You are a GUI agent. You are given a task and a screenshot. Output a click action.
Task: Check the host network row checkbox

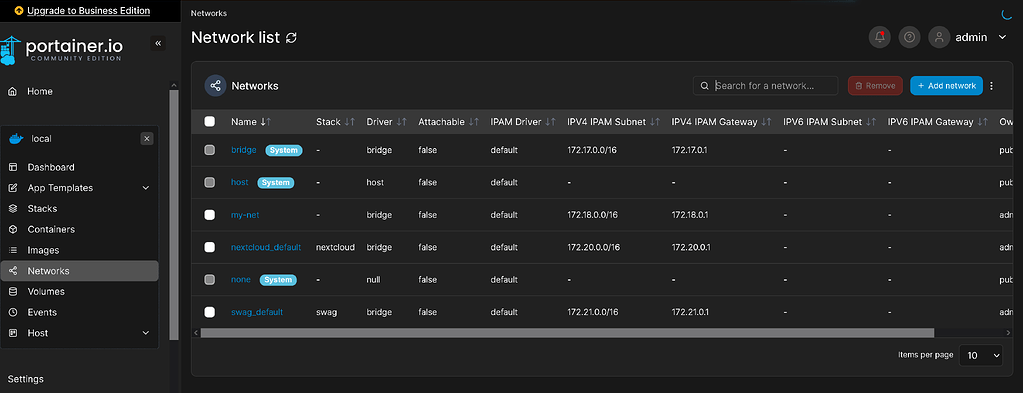(209, 183)
